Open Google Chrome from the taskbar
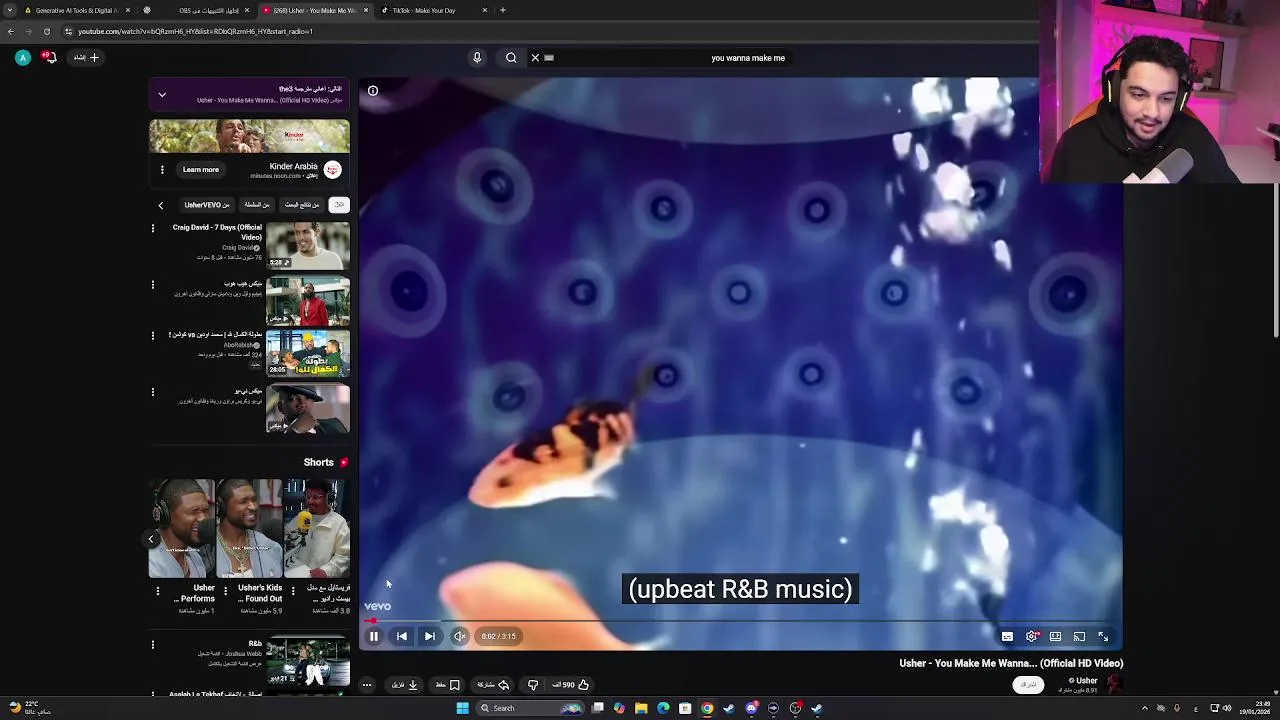Viewport: 1280px width, 720px height. click(x=707, y=708)
